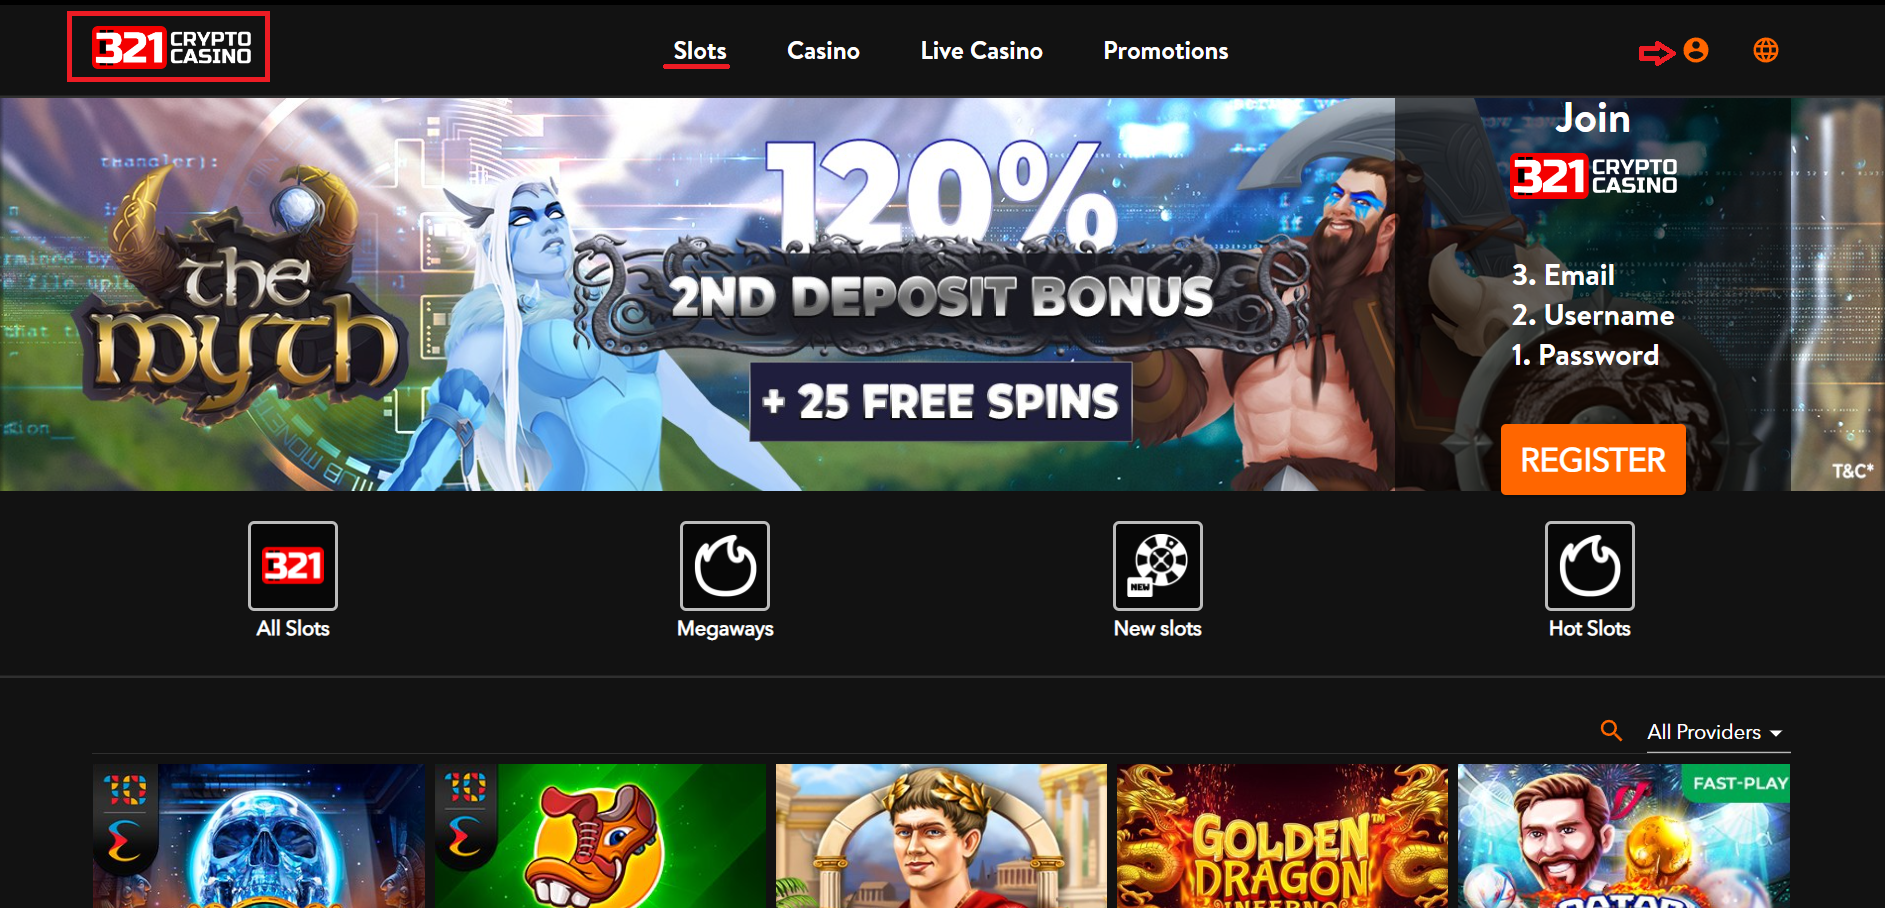Switch to the Slots tab
Image resolution: width=1885 pixels, height=908 pixels.
(x=699, y=51)
